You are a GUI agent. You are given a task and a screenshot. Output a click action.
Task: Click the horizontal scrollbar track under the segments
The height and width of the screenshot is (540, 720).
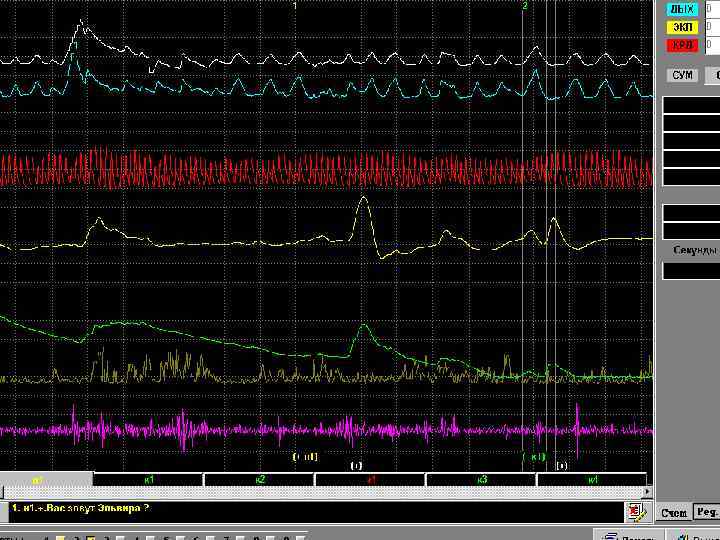321,492
